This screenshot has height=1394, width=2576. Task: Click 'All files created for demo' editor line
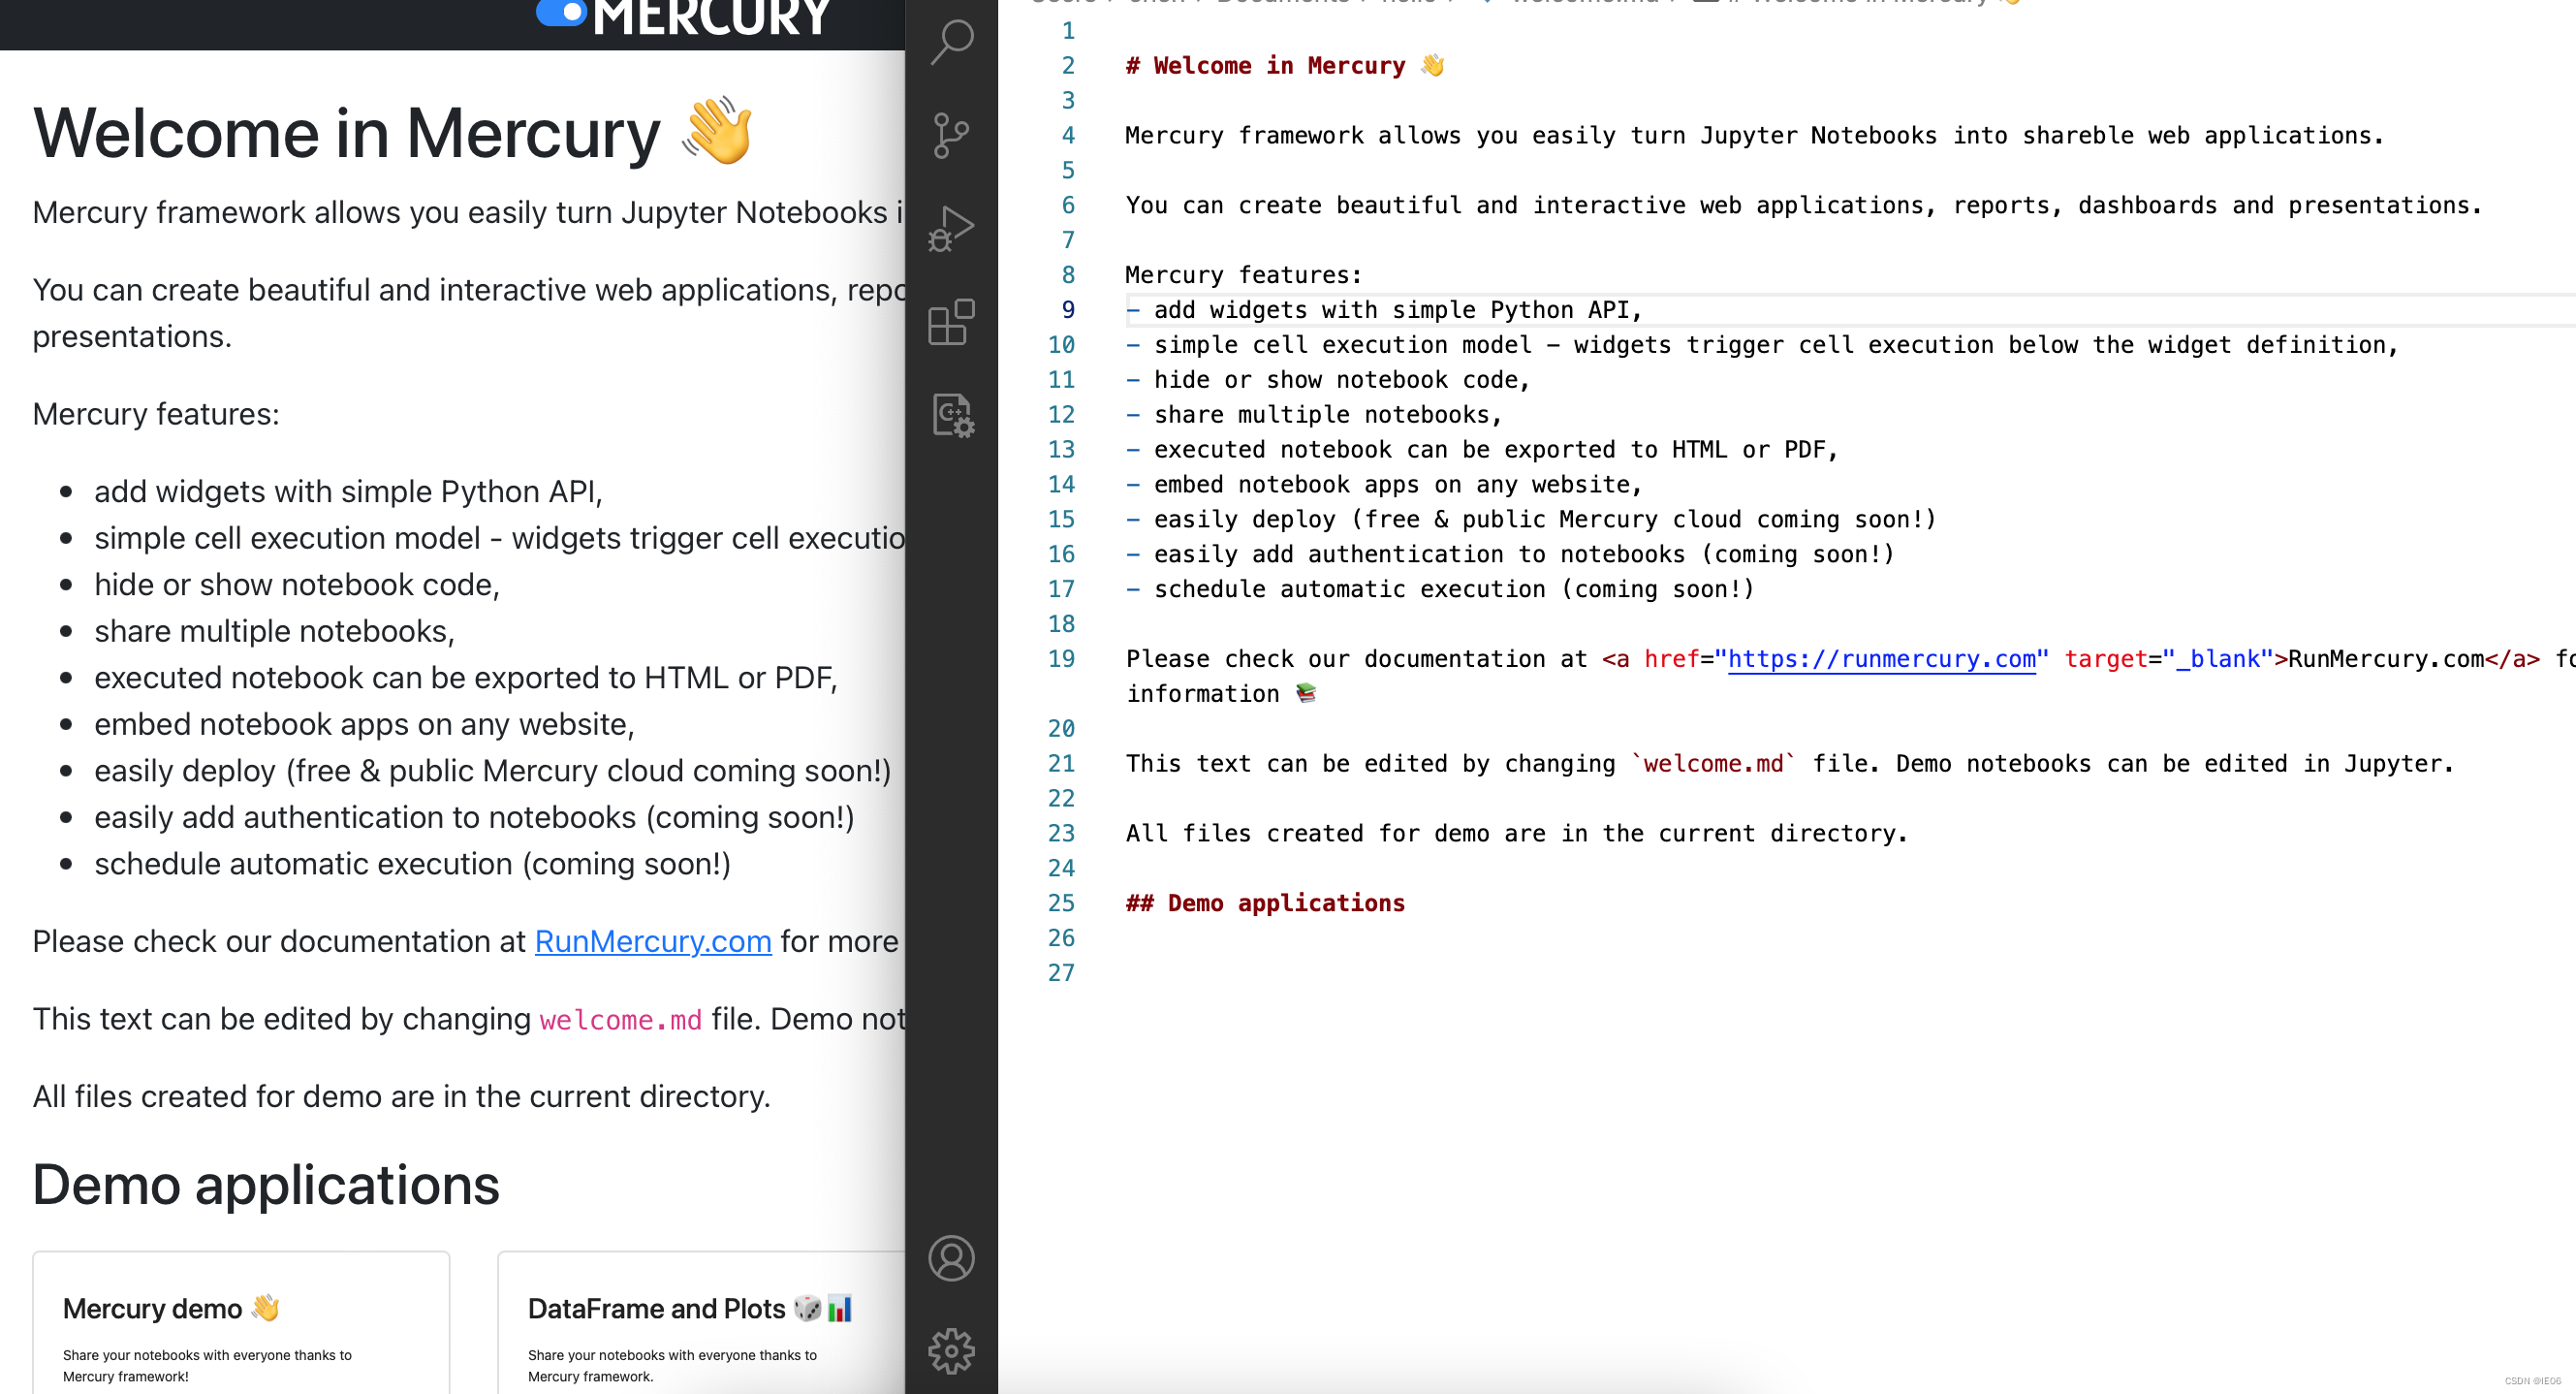pos(1516,834)
